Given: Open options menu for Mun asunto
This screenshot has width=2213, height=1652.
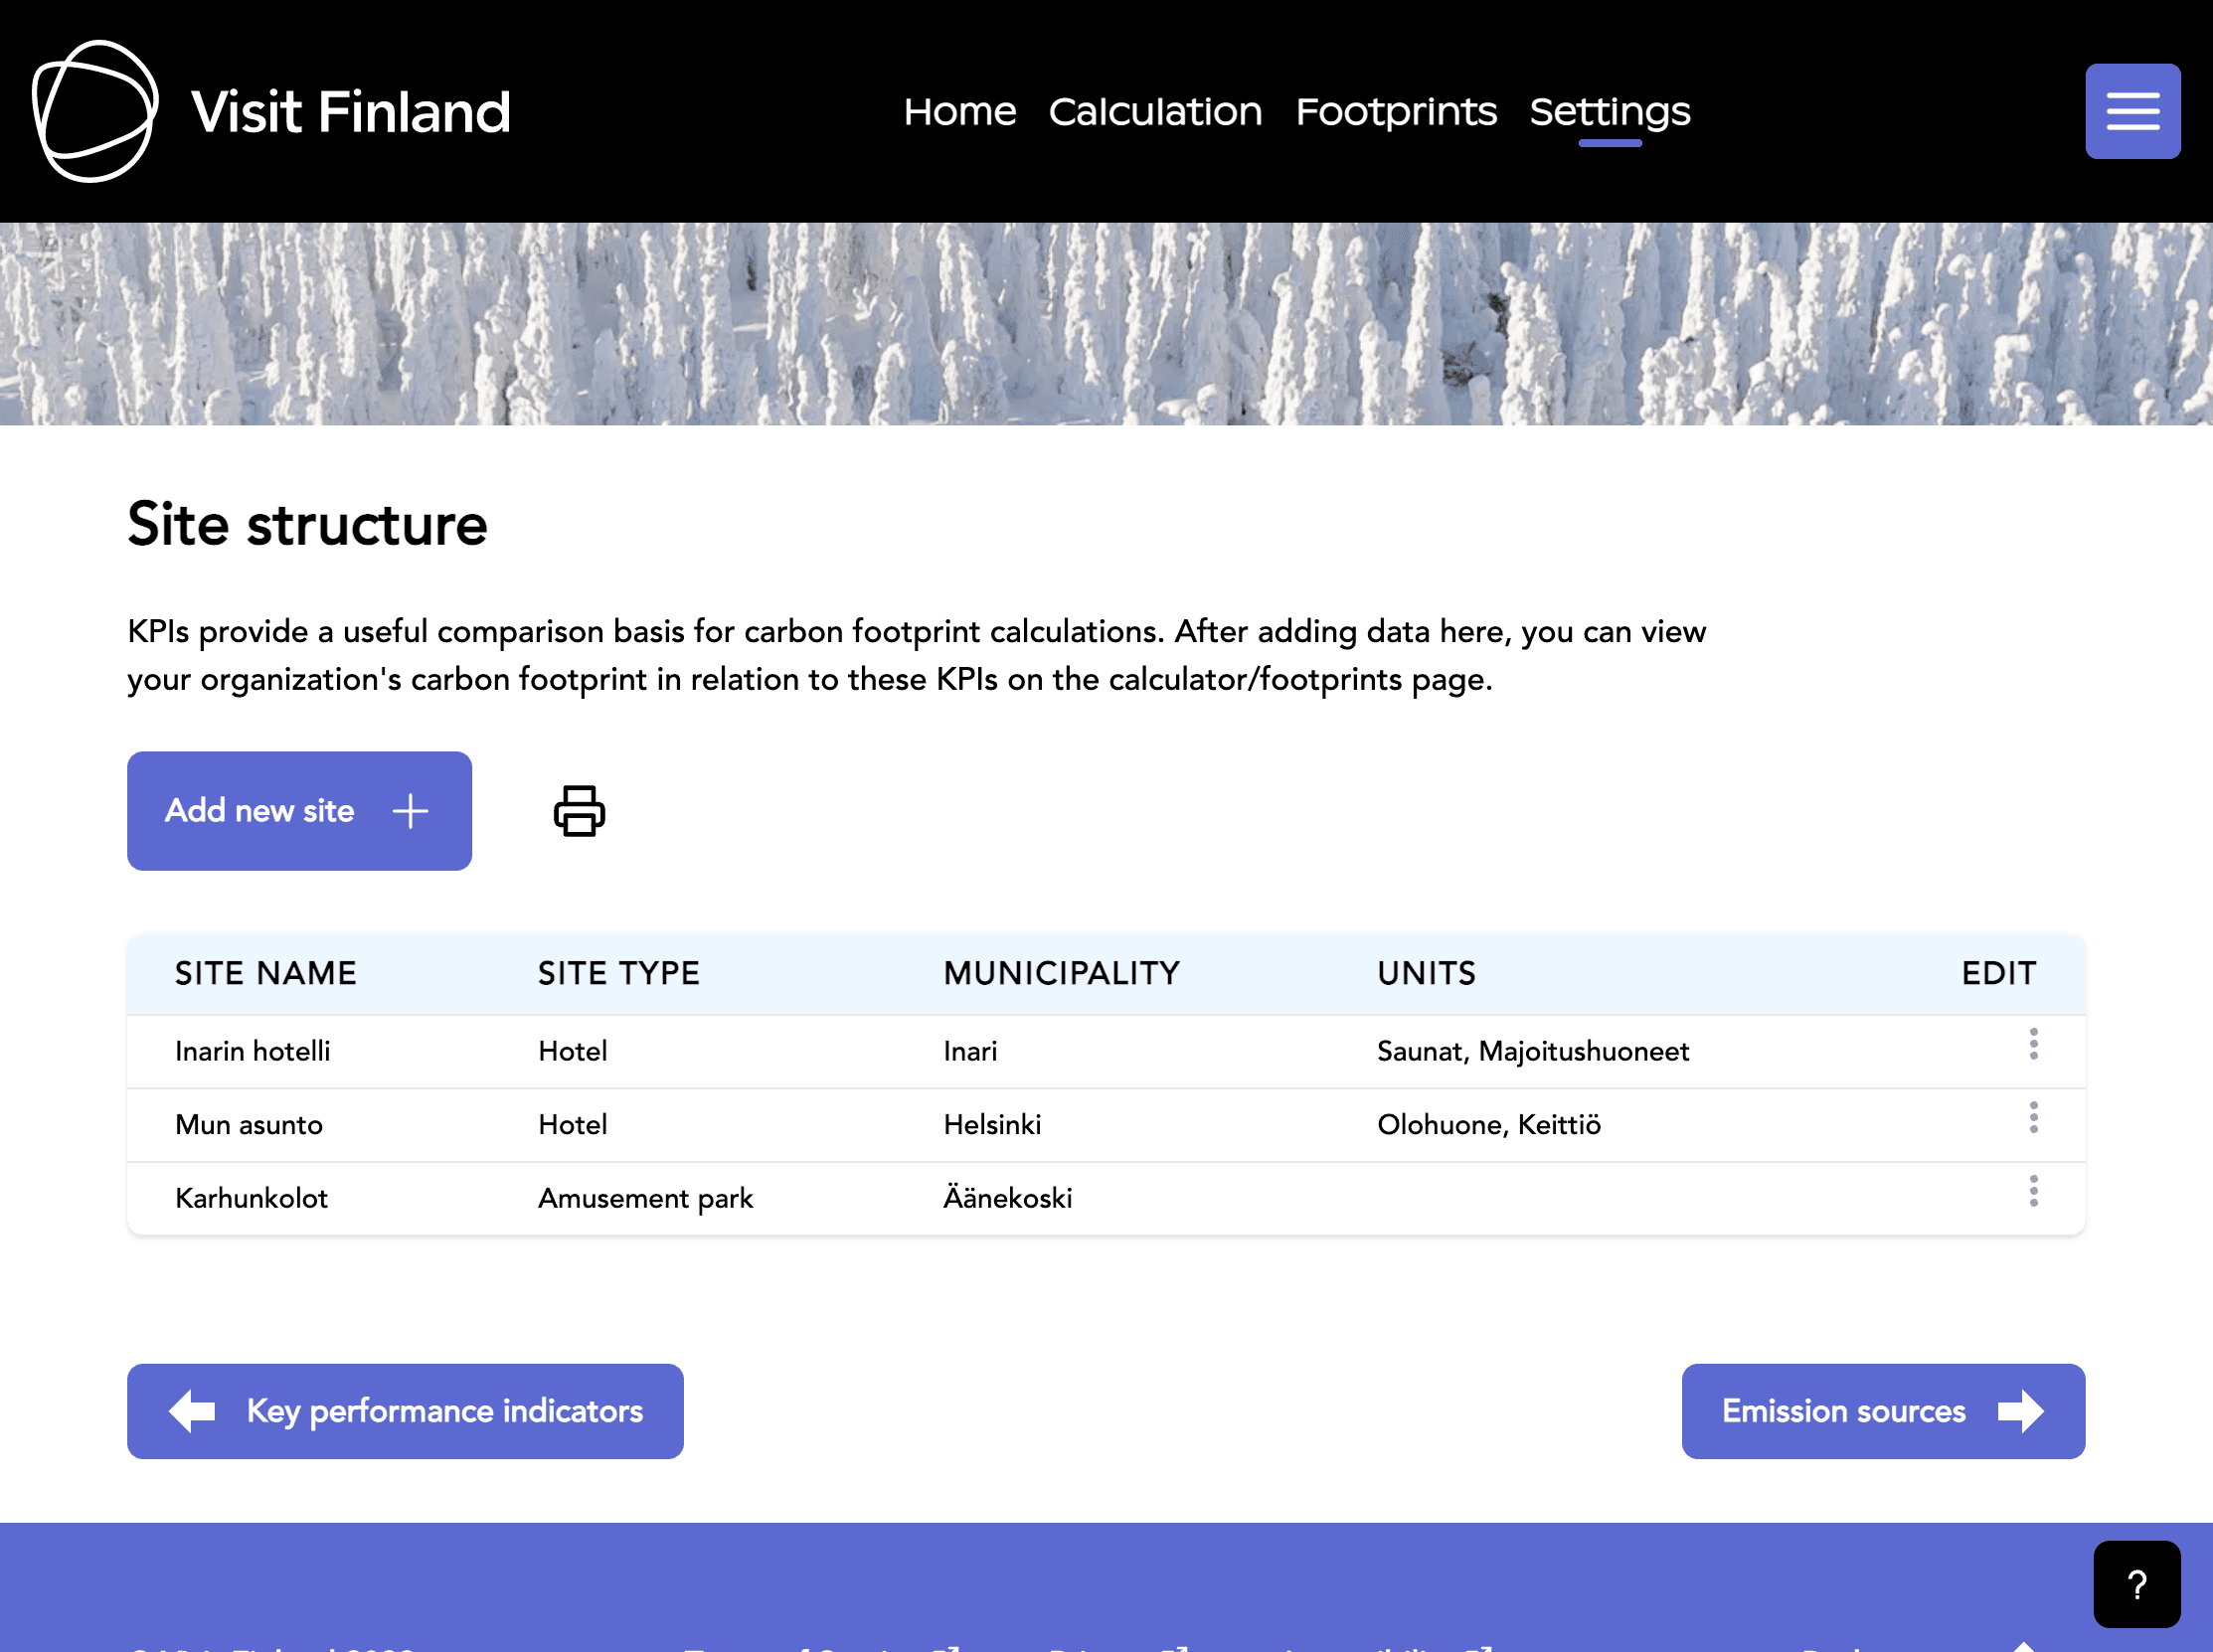Looking at the screenshot, I should (x=2034, y=1118).
